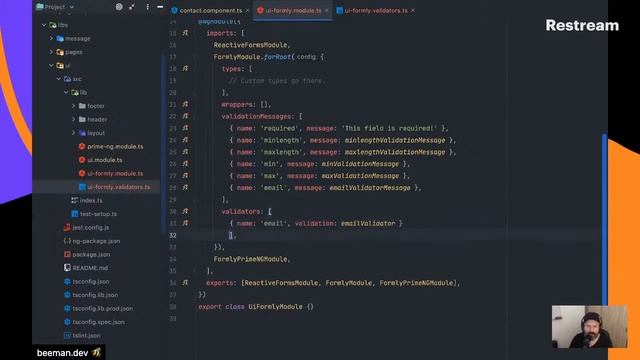Open ng-package.json file

click(96, 240)
